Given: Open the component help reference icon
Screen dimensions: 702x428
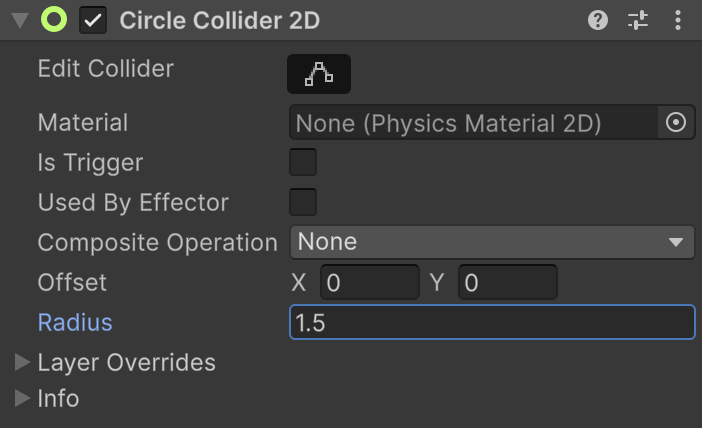Looking at the screenshot, I should [598, 20].
